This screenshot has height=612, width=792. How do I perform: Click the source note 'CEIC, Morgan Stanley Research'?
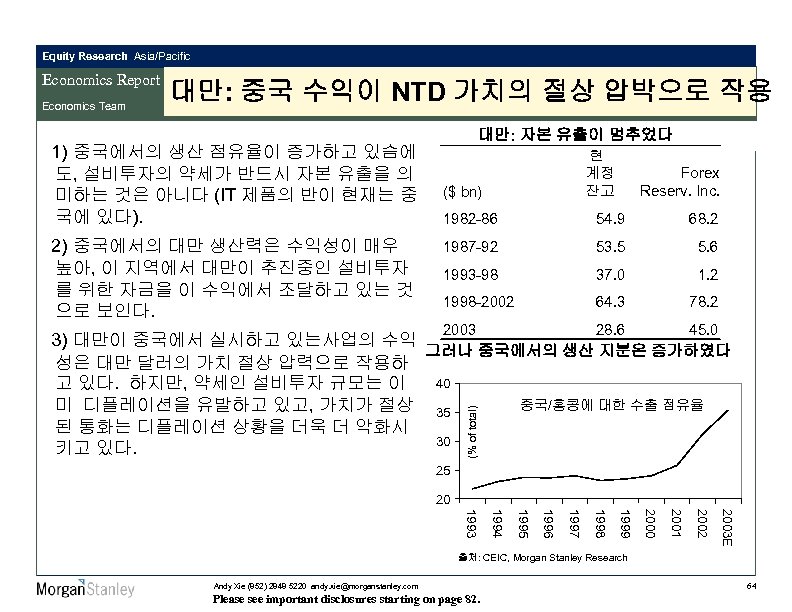tap(555, 557)
